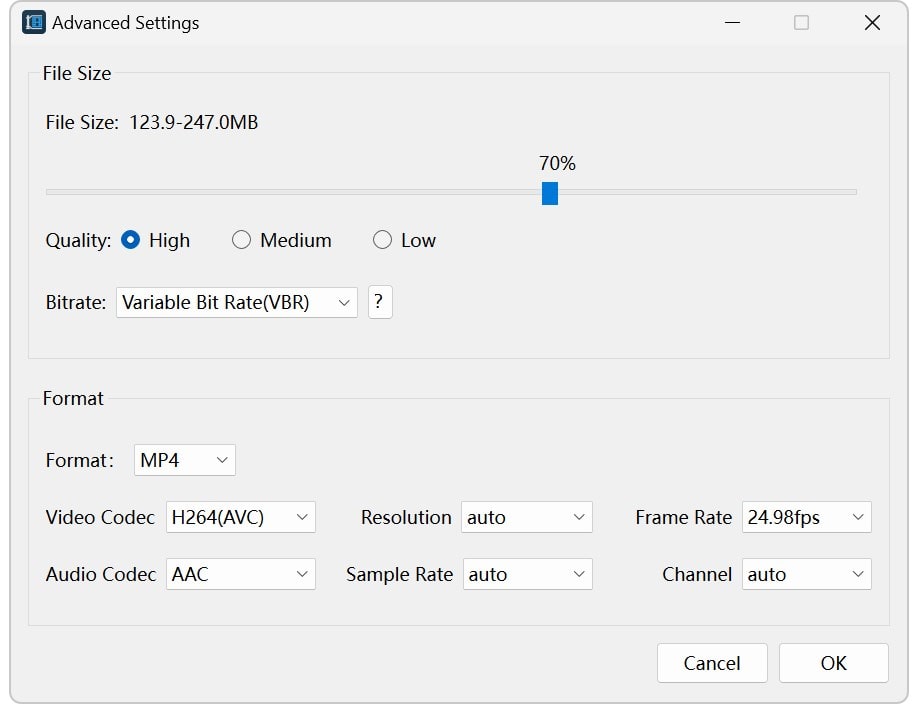
Task: Click the minimize button in the title bar
Action: pyautogui.click(x=732, y=22)
